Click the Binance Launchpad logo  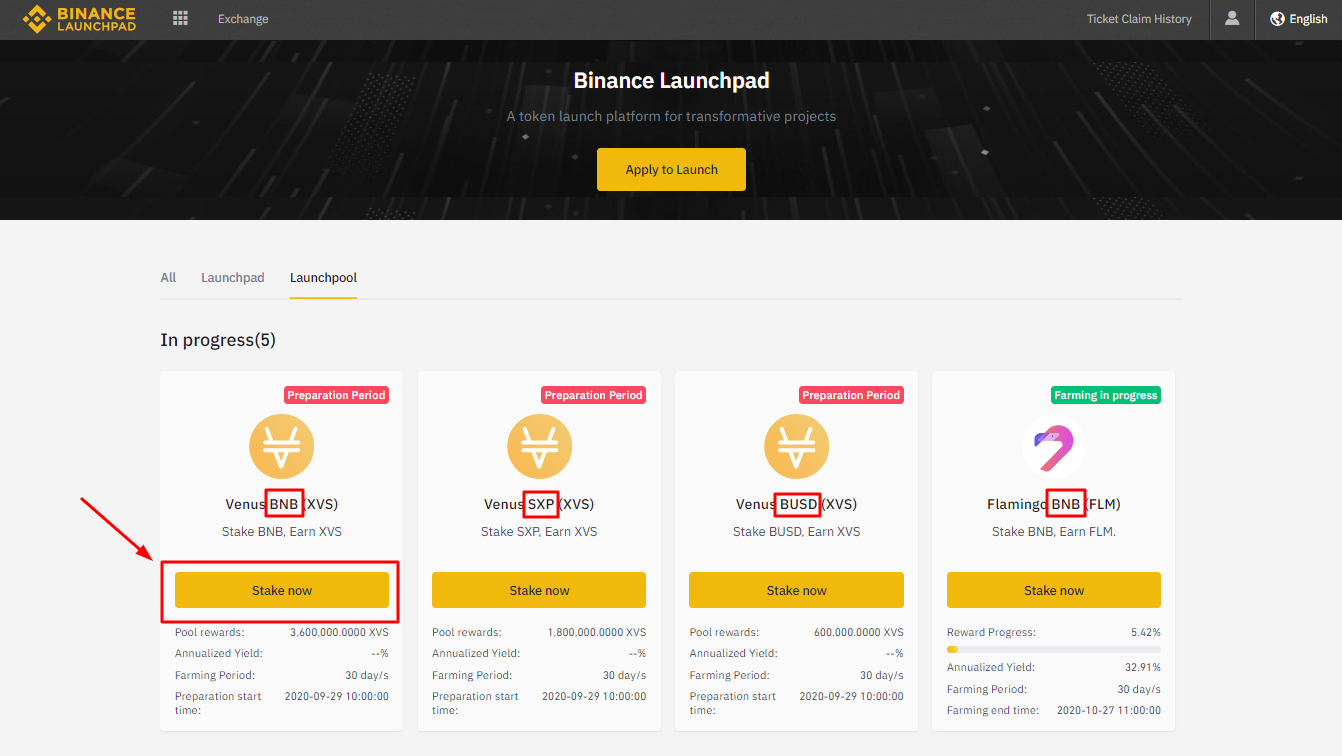point(79,19)
